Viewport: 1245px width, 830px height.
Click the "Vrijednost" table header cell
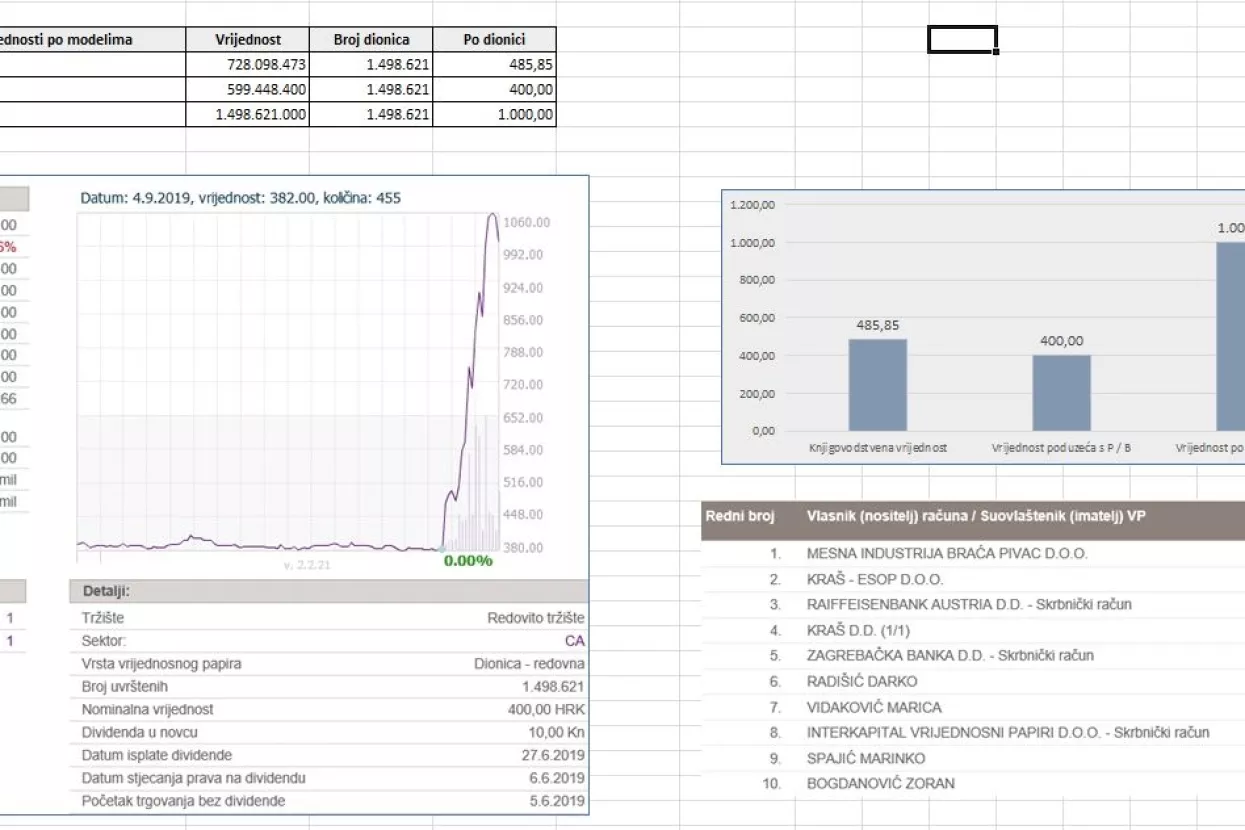tap(247, 40)
